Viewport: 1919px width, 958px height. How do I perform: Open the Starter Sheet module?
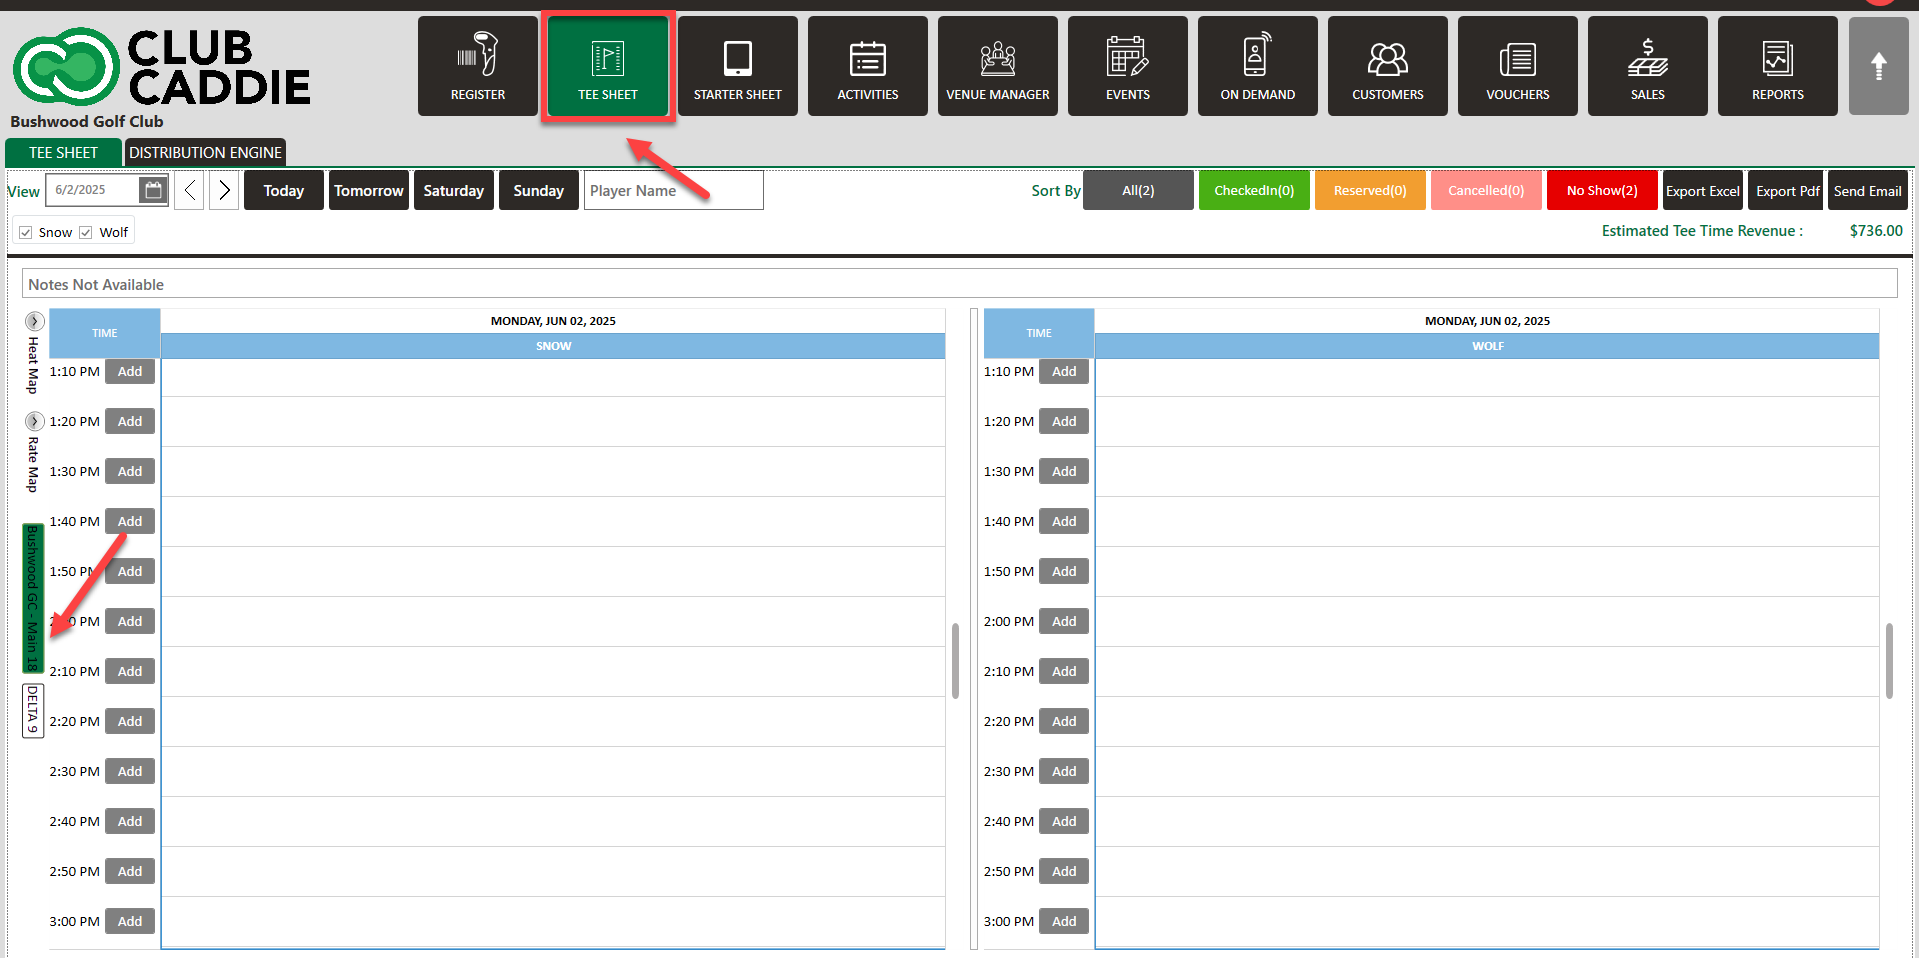point(738,66)
